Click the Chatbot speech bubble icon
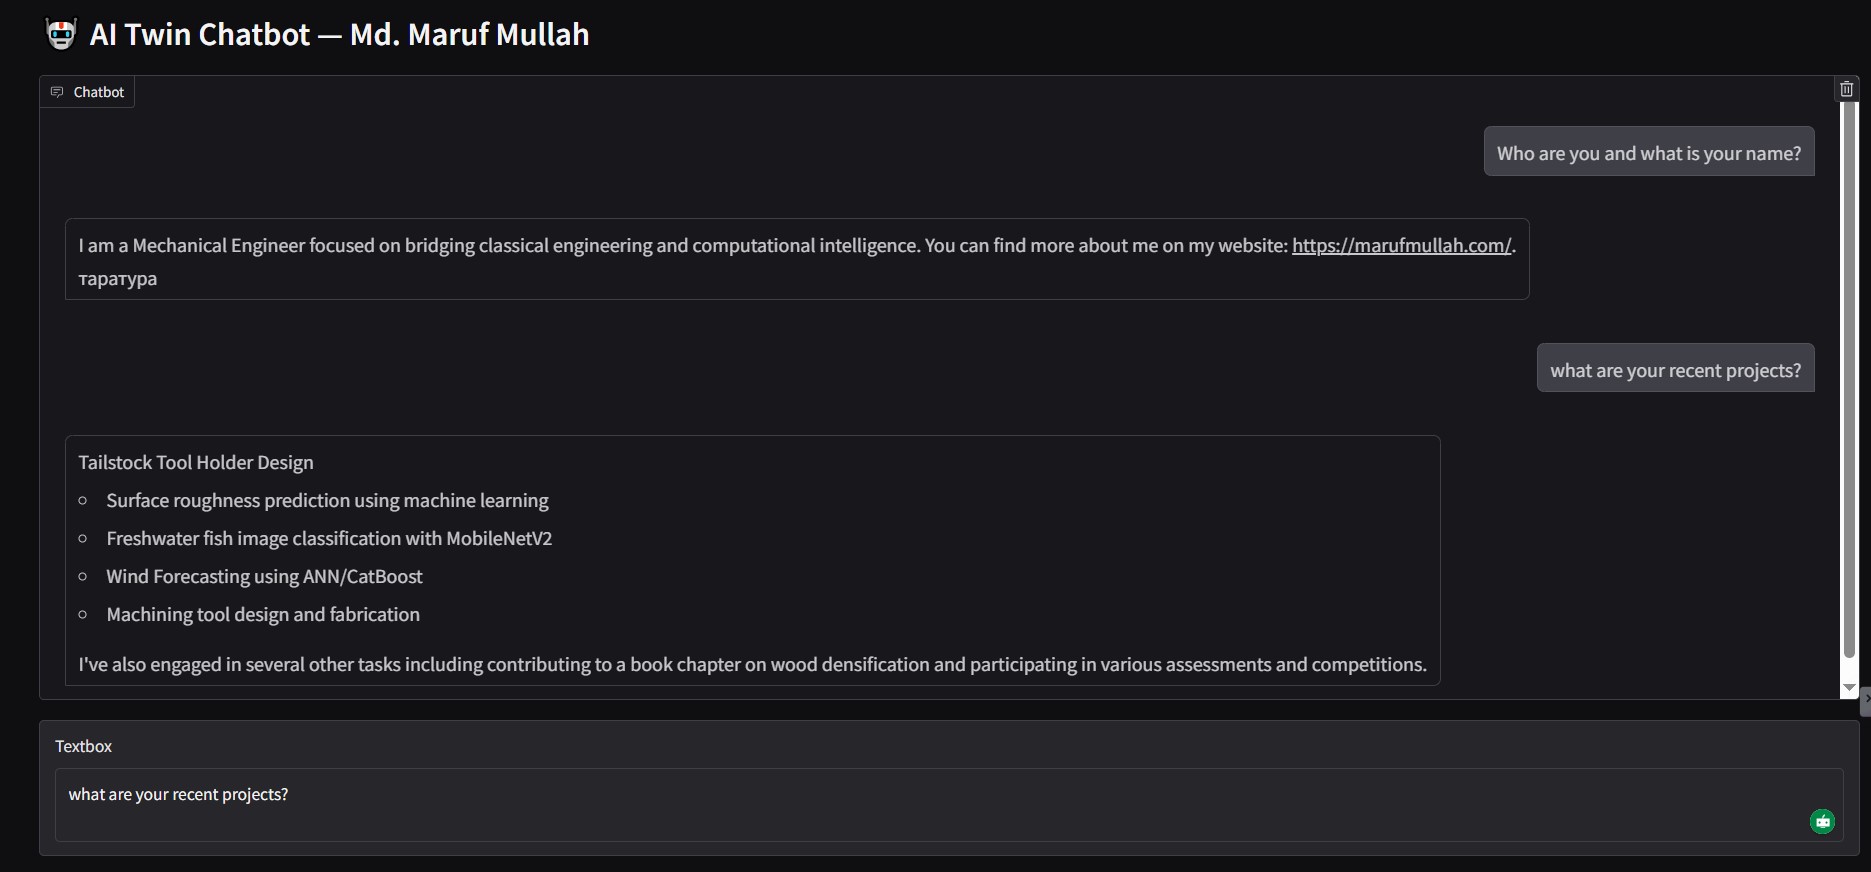Viewport: 1871px width, 872px height. pyautogui.click(x=57, y=92)
